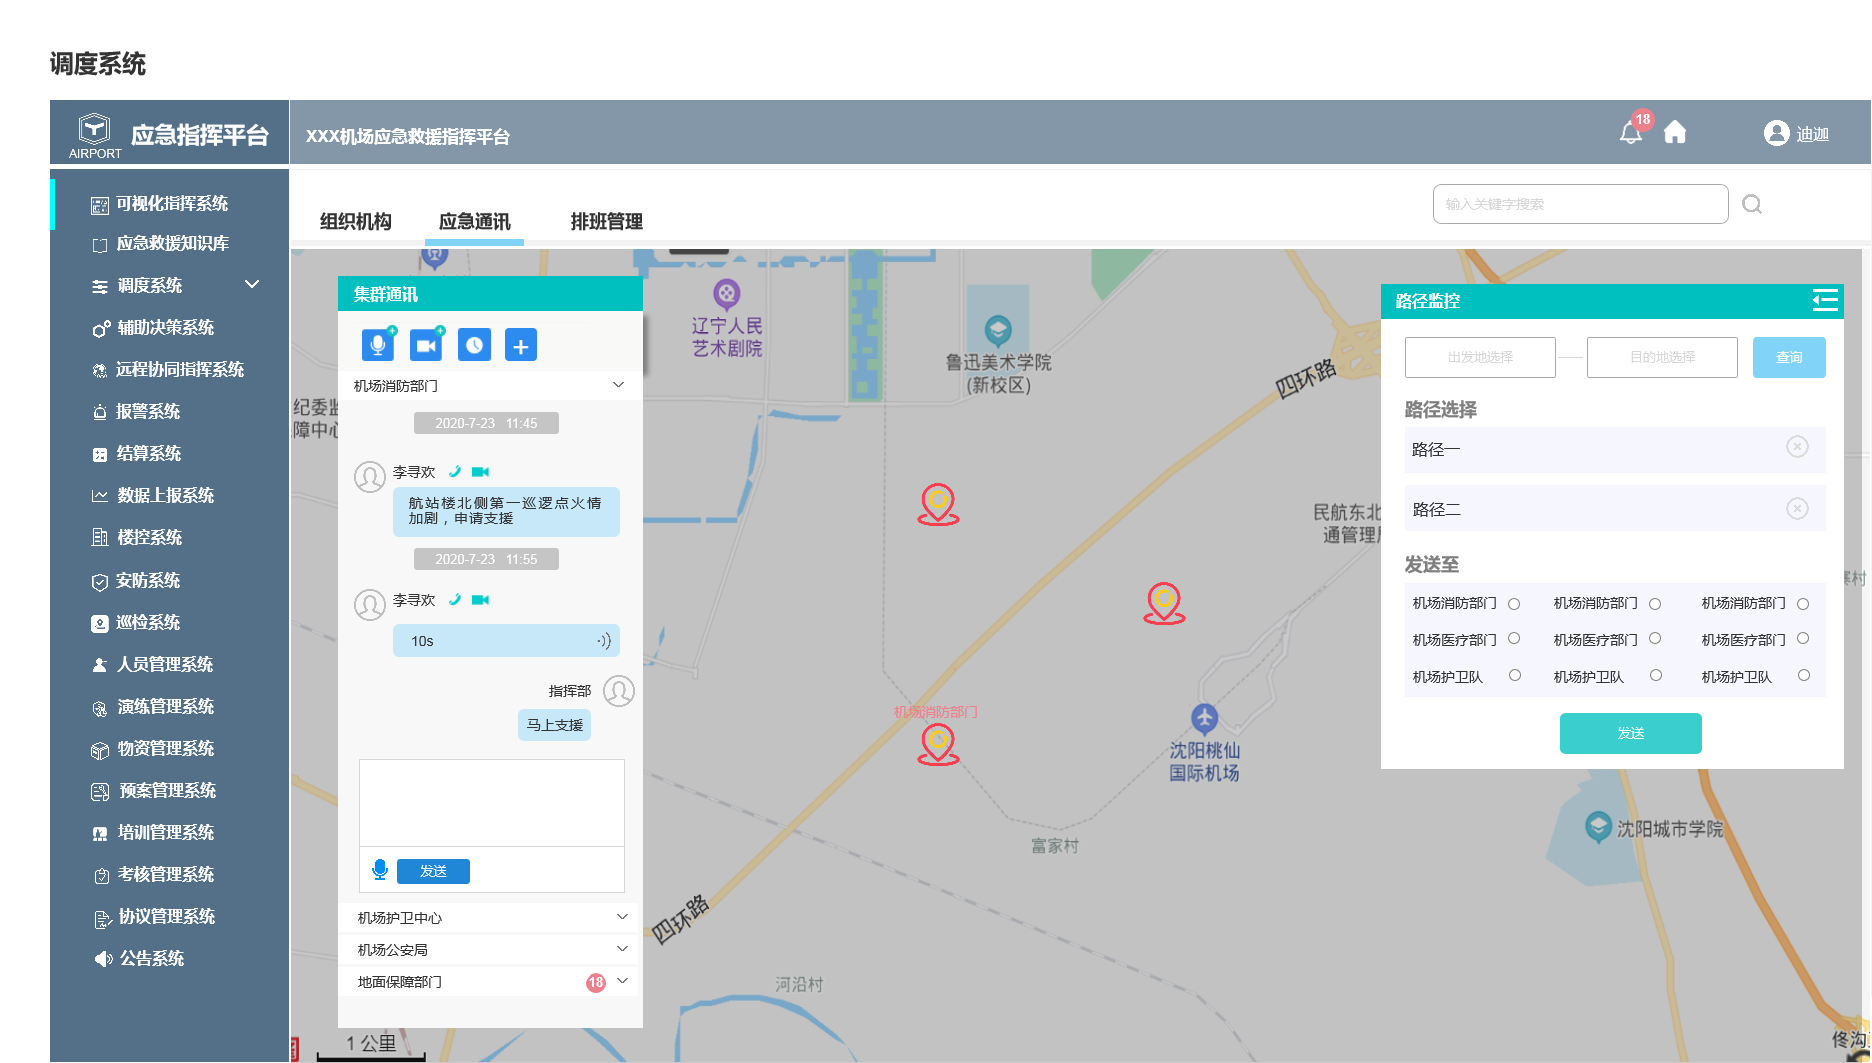This screenshot has width=1872, height=1063.
Task: Select rightmost 机场医疗部门 radio button
Action: click(1803, 638)
